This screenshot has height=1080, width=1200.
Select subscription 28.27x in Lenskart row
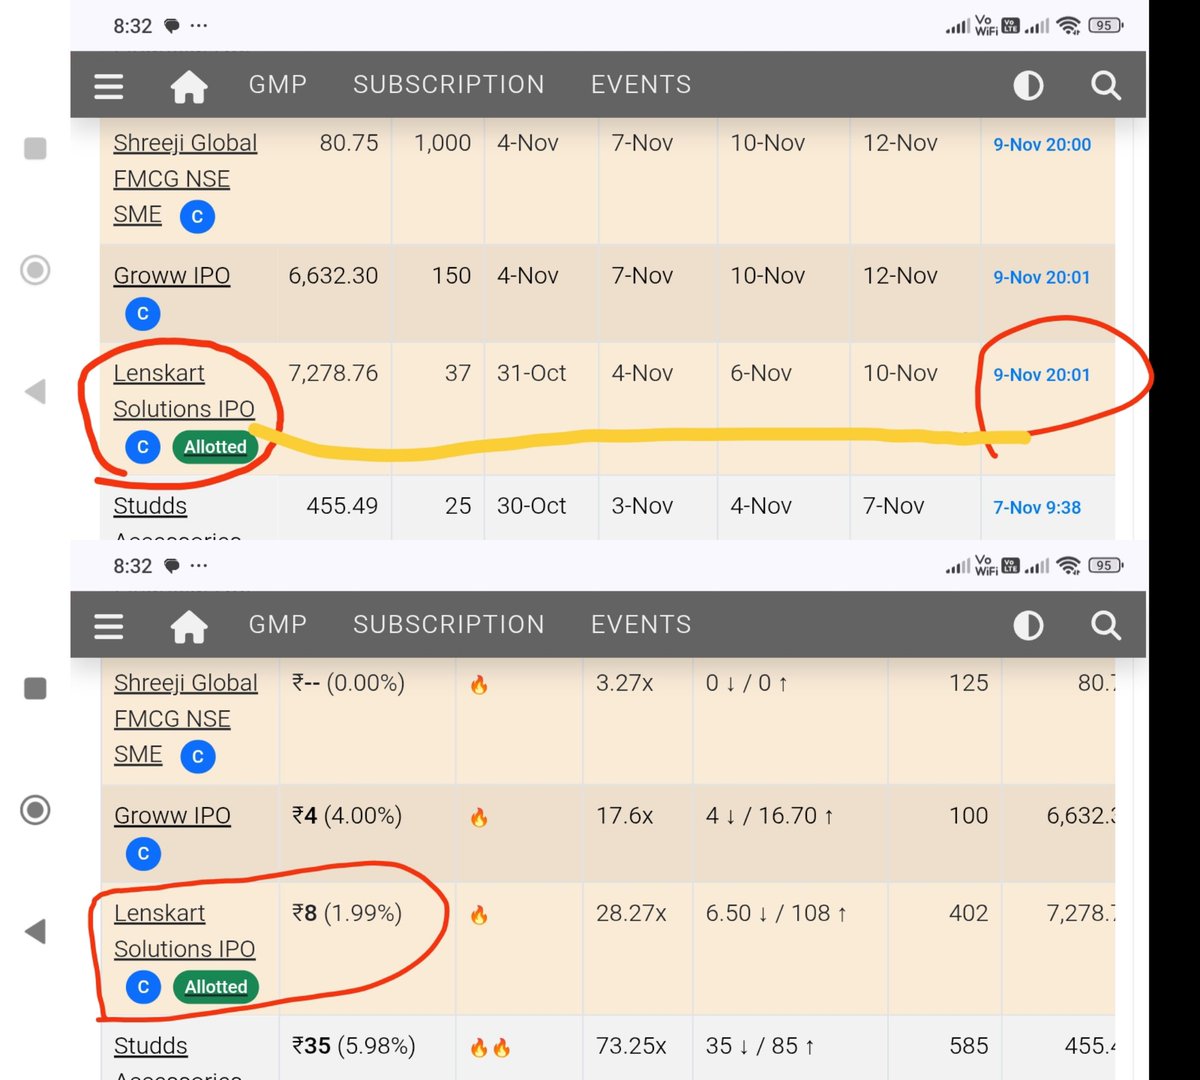coord(631,913)
